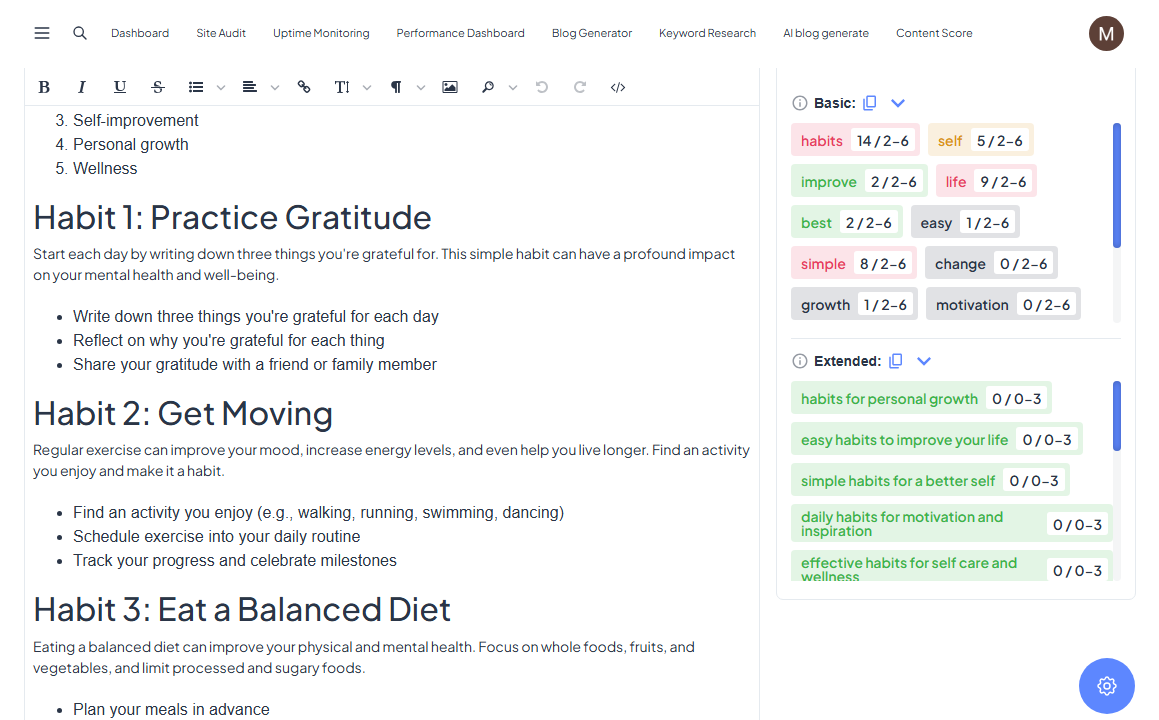Collapse the Extended keywords section
The height and width of the screenshot is (720, 1159).
pos(924,361)
